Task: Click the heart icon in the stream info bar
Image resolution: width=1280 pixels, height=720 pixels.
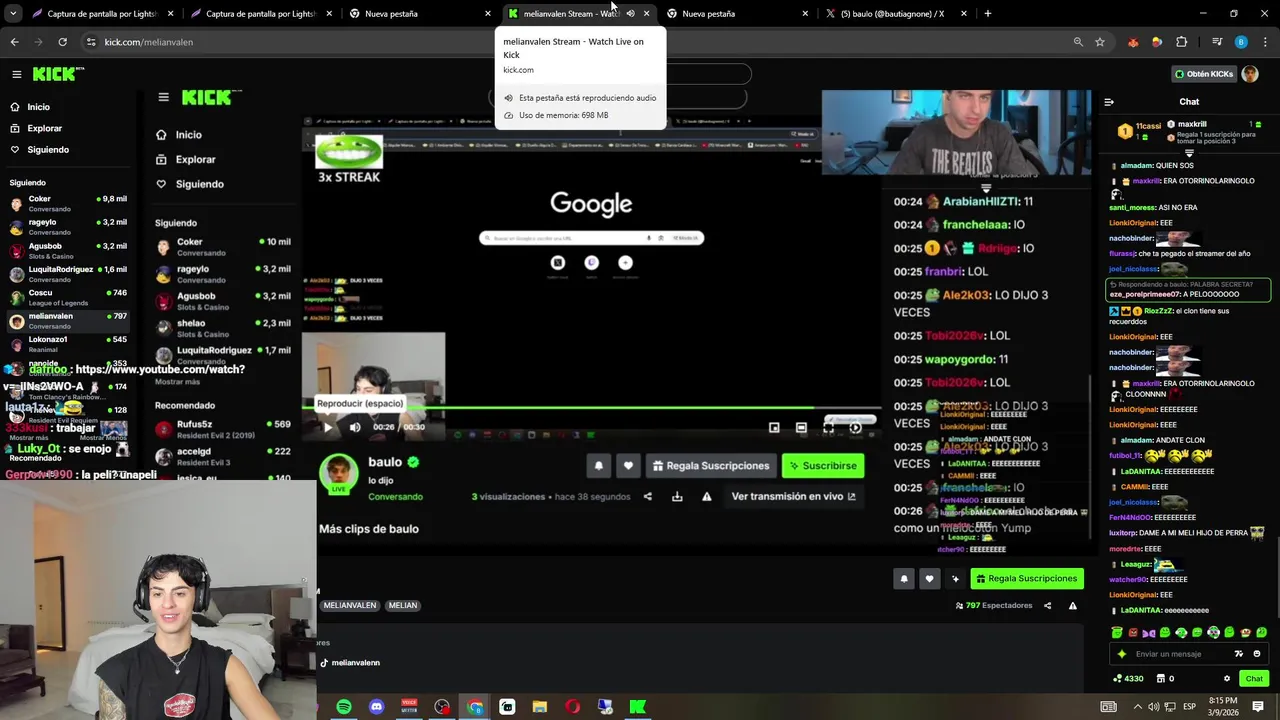Action: tap(930, 578)
